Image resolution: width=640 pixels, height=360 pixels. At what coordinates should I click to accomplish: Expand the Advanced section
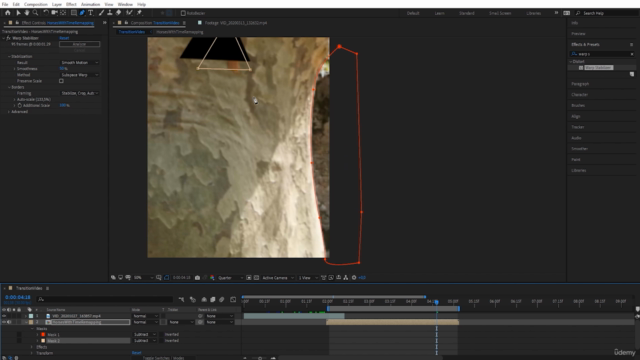9,111
